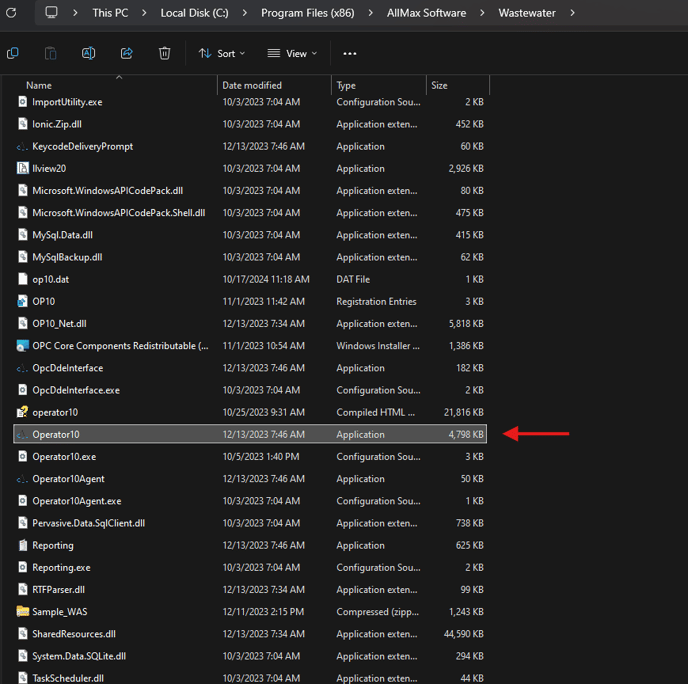Select System.Data.SQLite.dll file name
Image resolution: width=688 pixels, height=684 pixels.
tap(79, 656)
